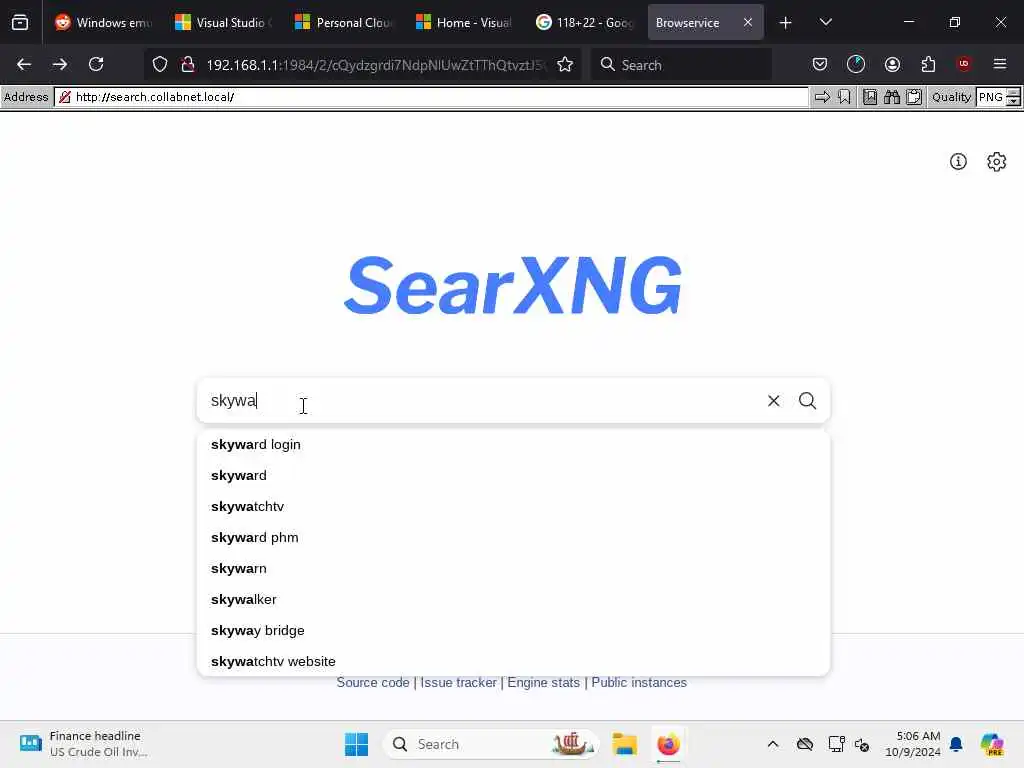
Task: Click the PNG quality value field
Action: [x=991, y=97]
